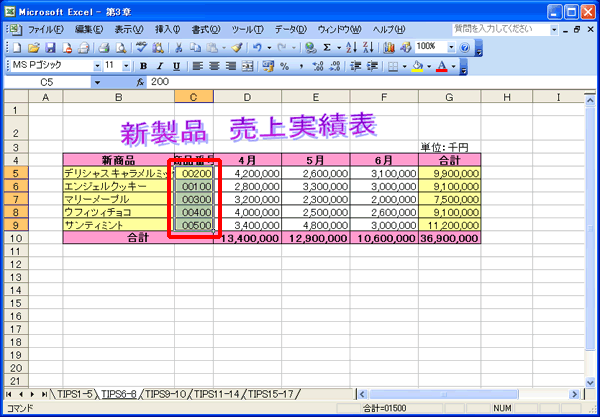Save the workbook with the floppy icon
Image resolution: width=600 pixels, height=417 pixels.
click(51, 47)
